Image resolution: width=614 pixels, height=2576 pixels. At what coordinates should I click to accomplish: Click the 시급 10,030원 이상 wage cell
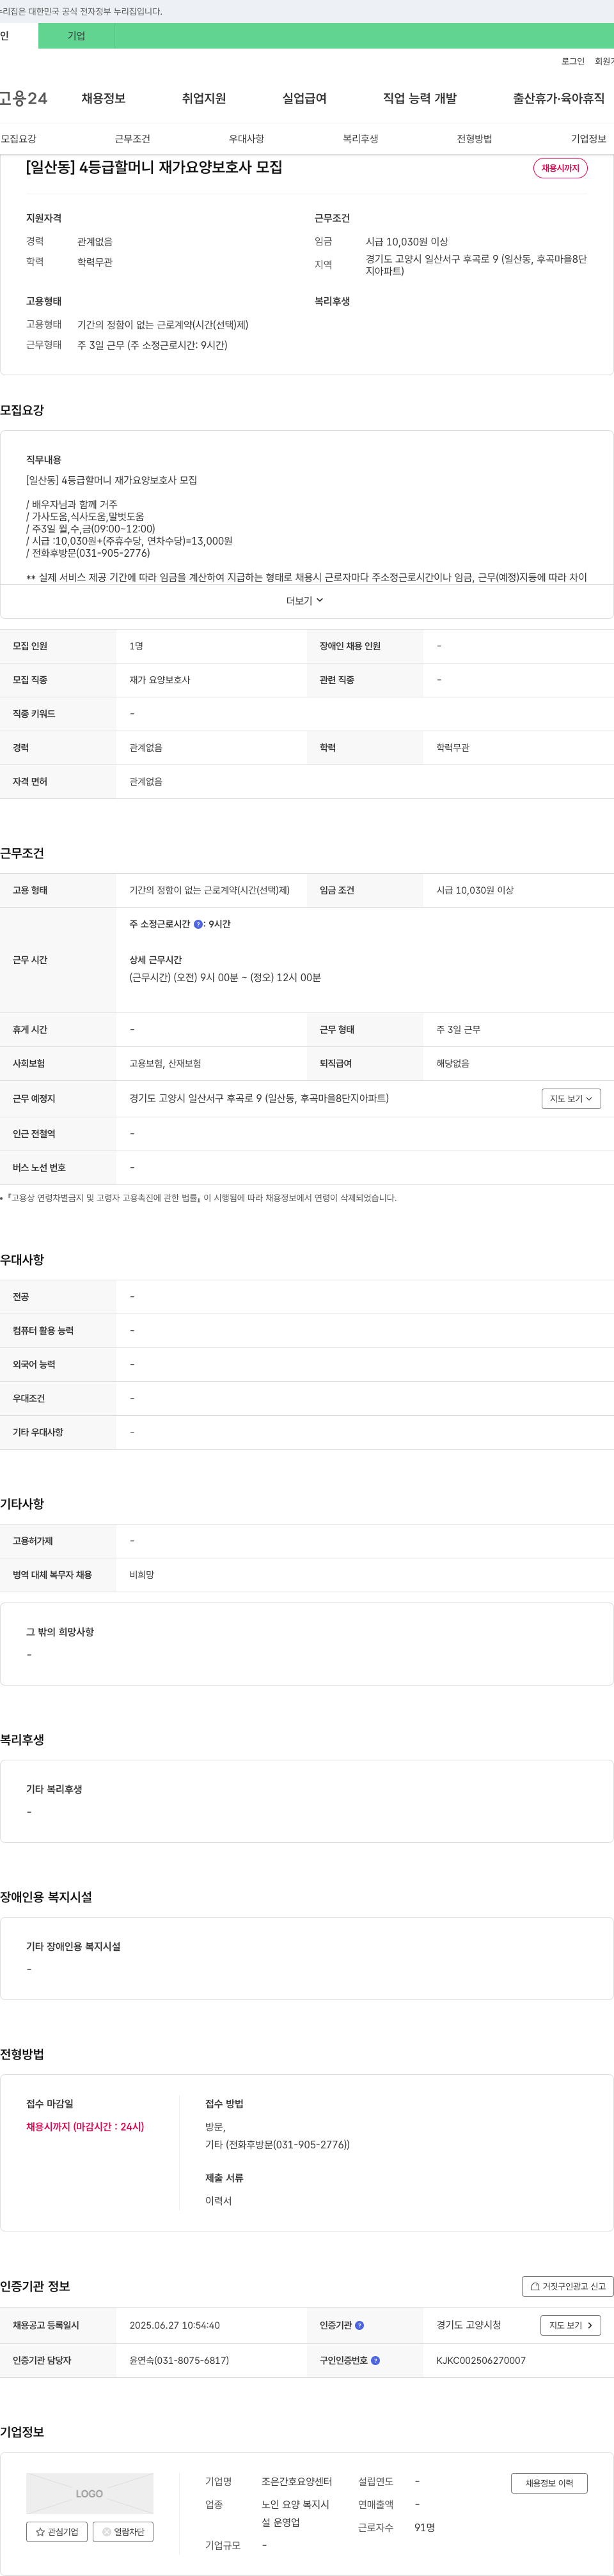[475, 890]
